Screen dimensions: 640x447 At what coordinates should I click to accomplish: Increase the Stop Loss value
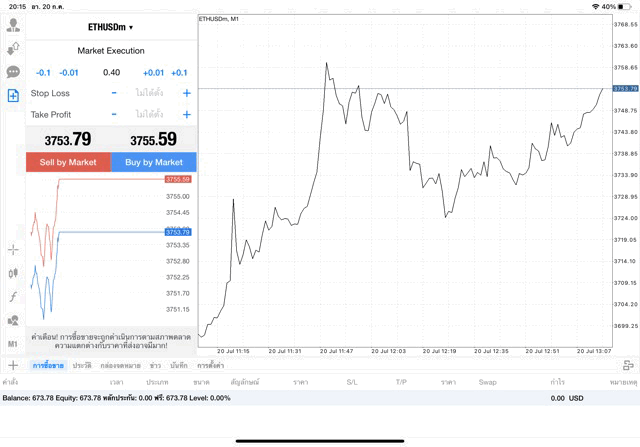point(186,93)
